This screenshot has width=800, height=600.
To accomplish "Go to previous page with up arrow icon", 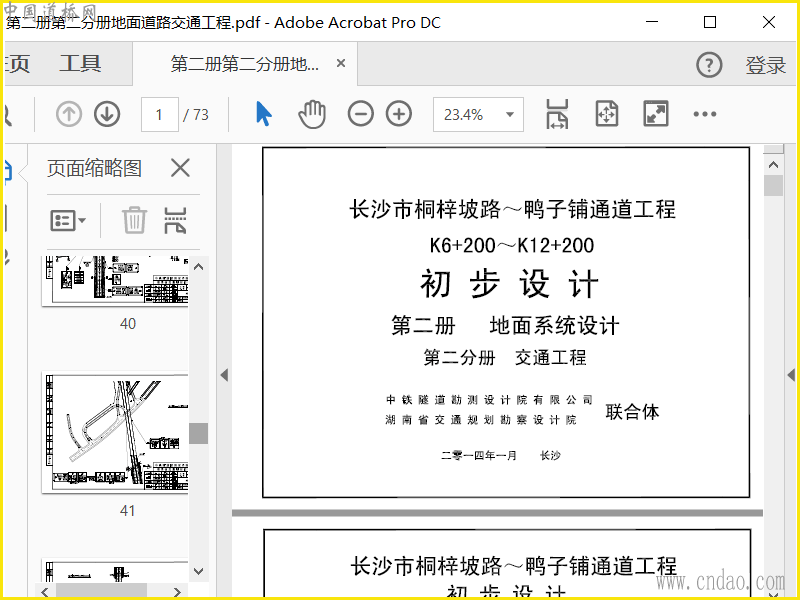I will [68, 114].
